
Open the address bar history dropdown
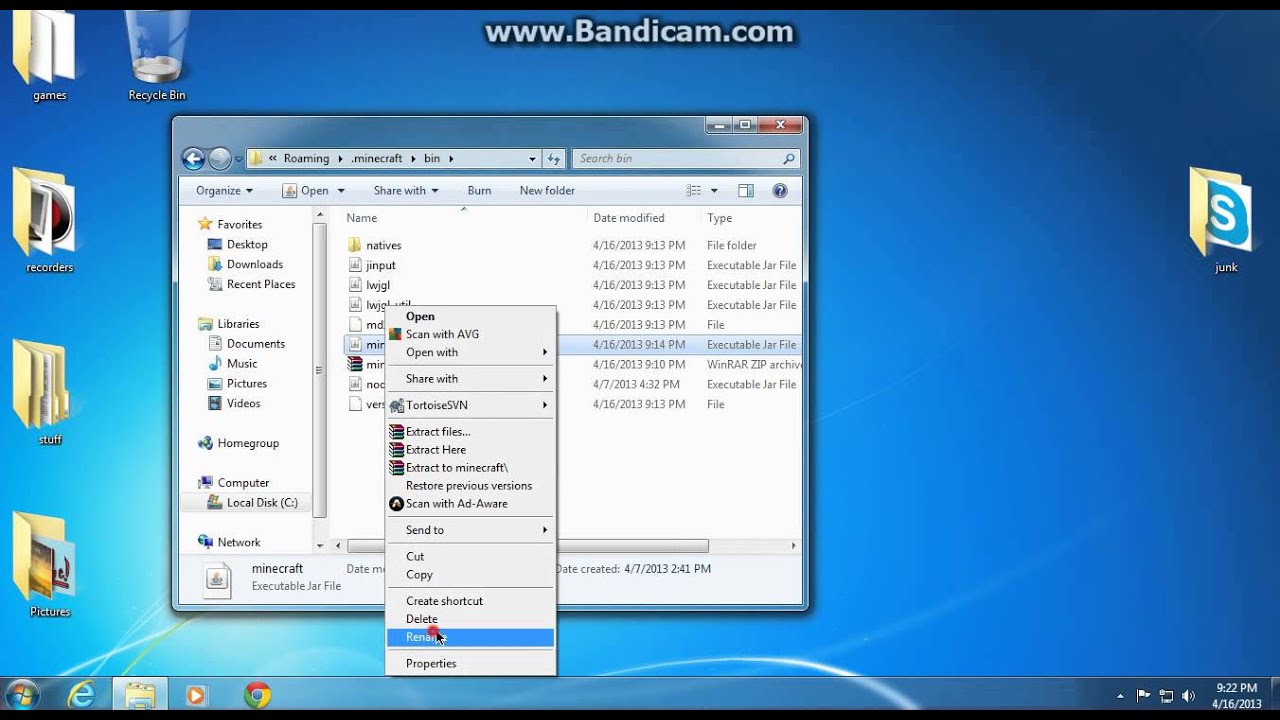(x=532, y=158)
